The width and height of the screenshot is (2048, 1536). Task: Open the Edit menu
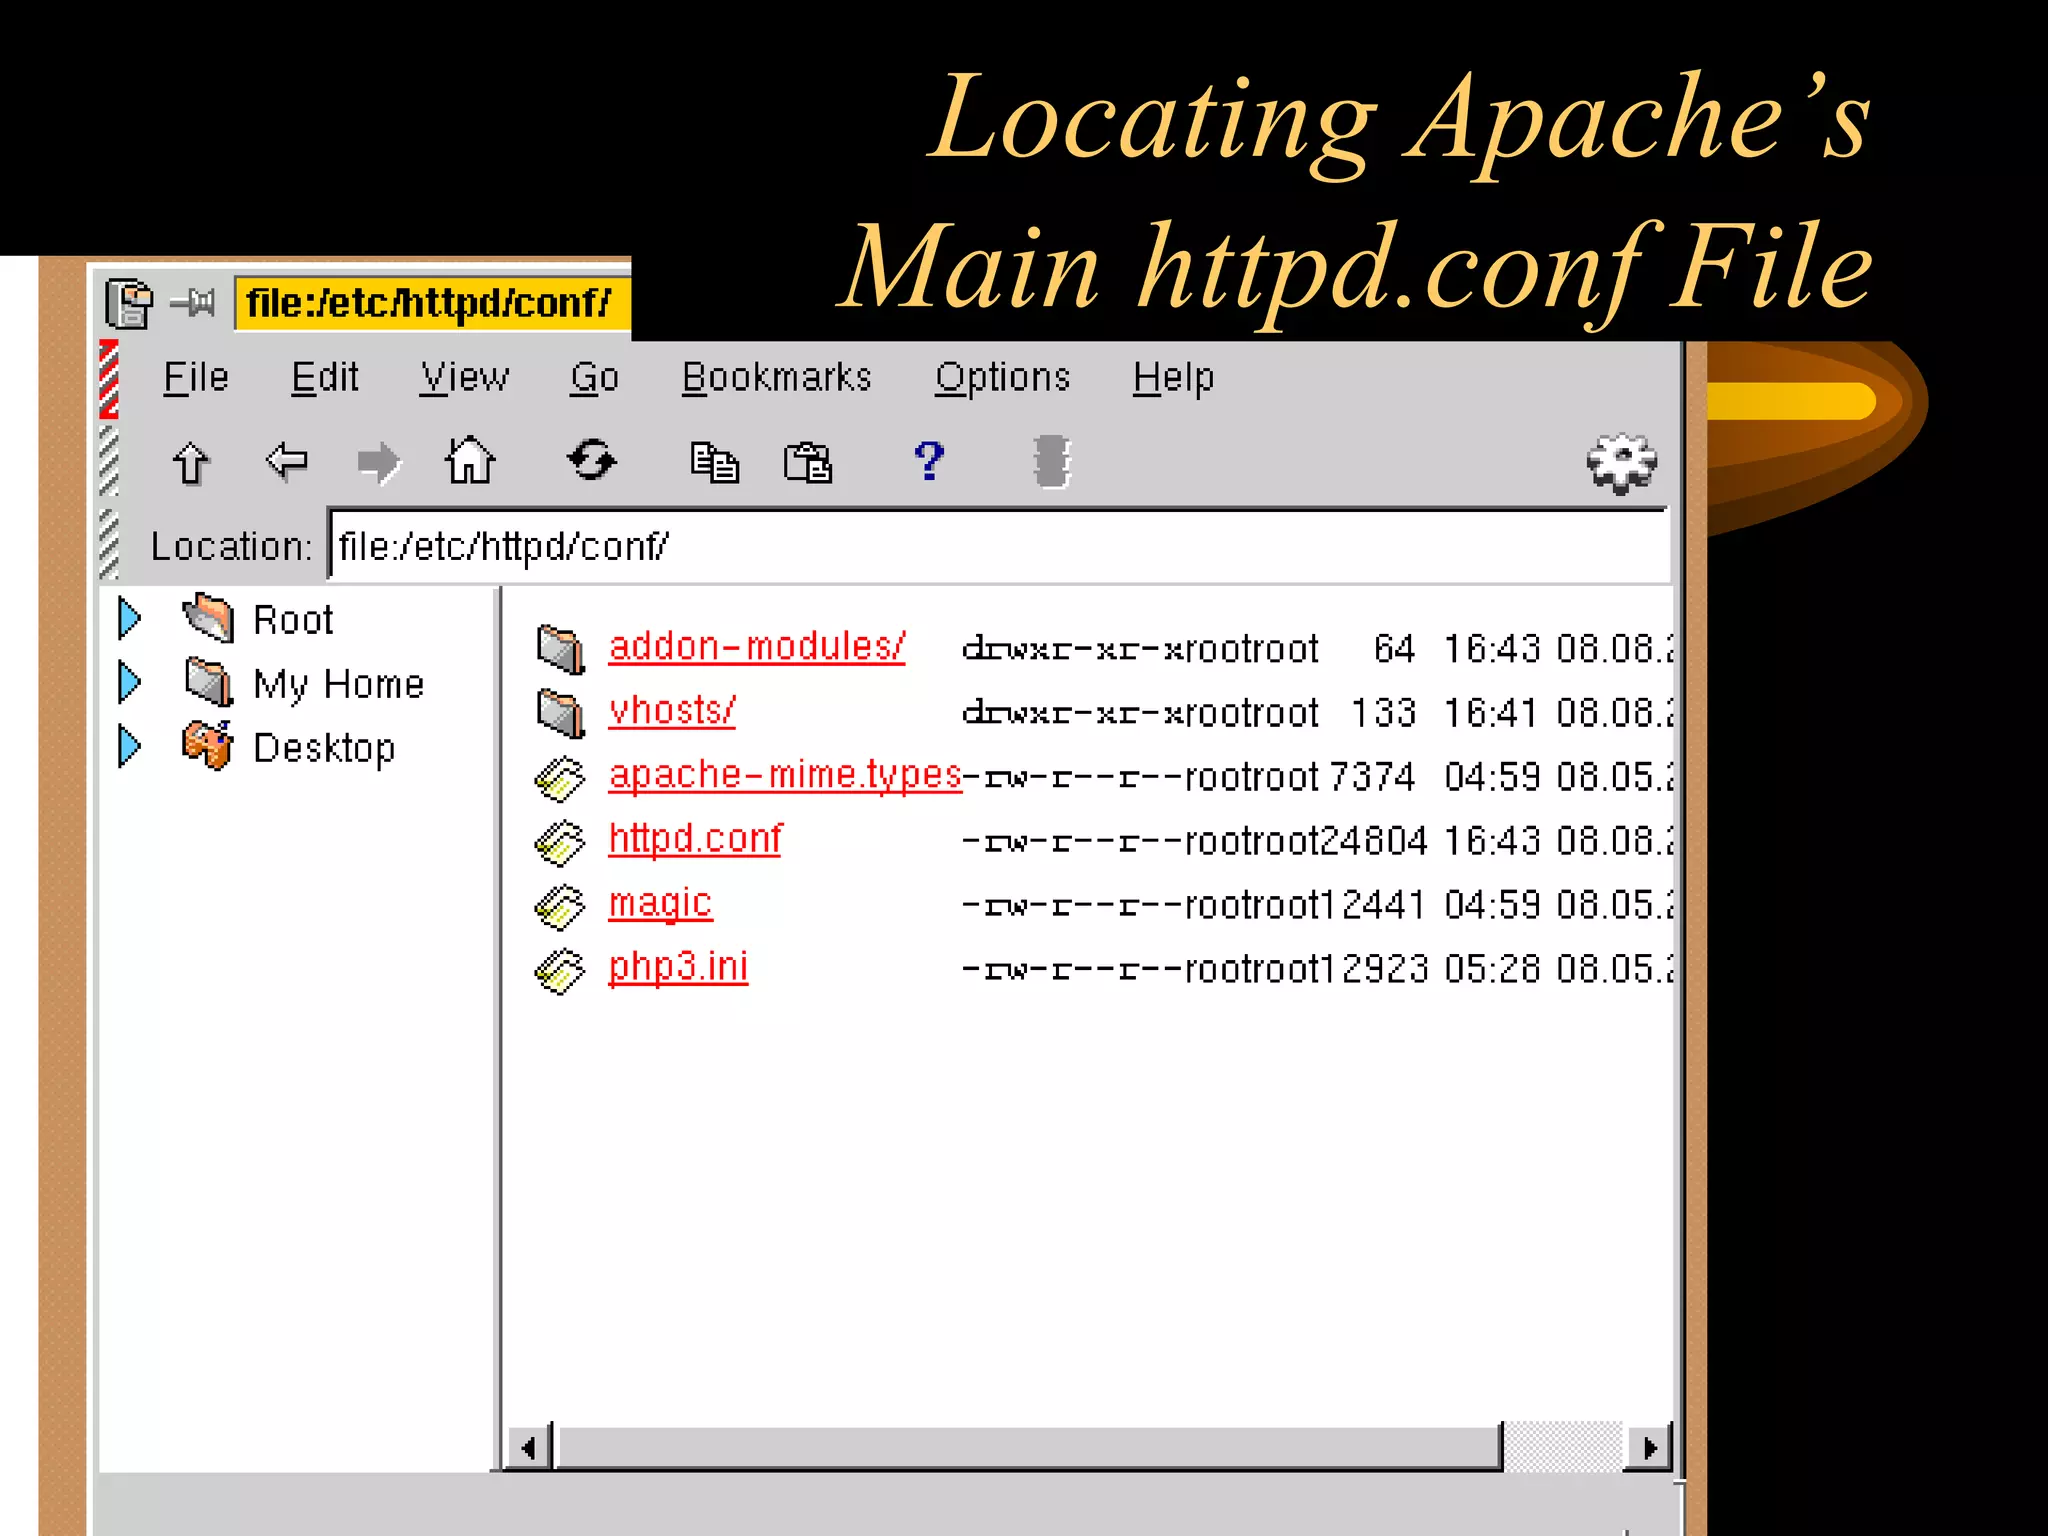324,378
